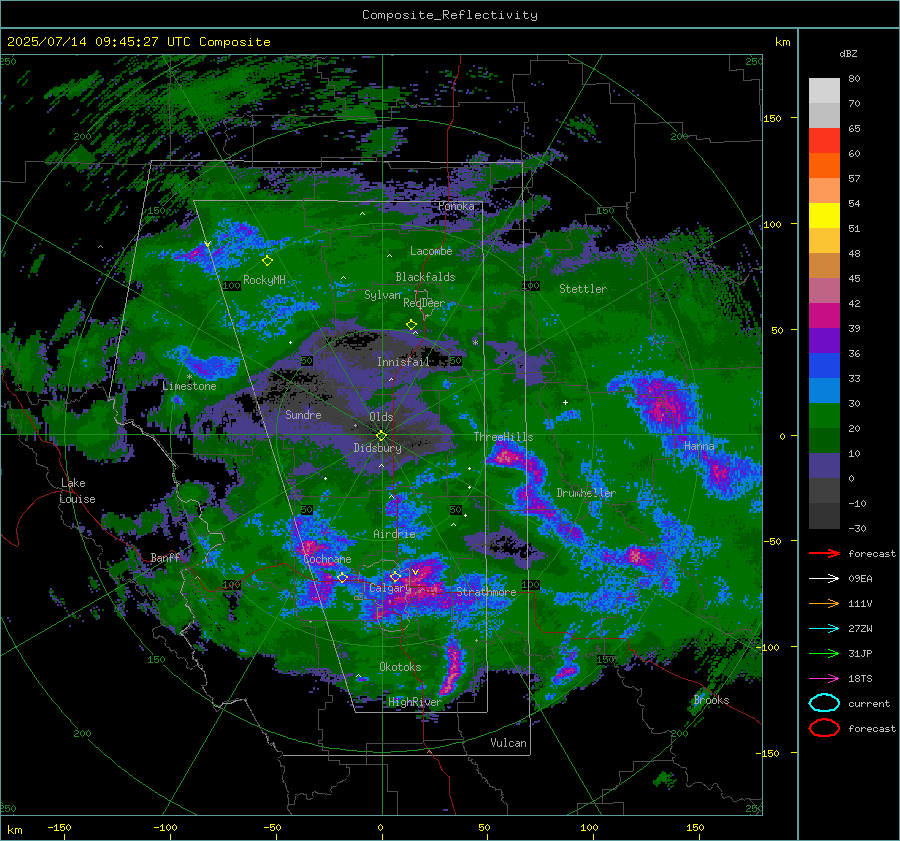The image size is (900, 841).
Task: Select the magenta 18TS arrow icon
Action: click(x=824, y=679)
